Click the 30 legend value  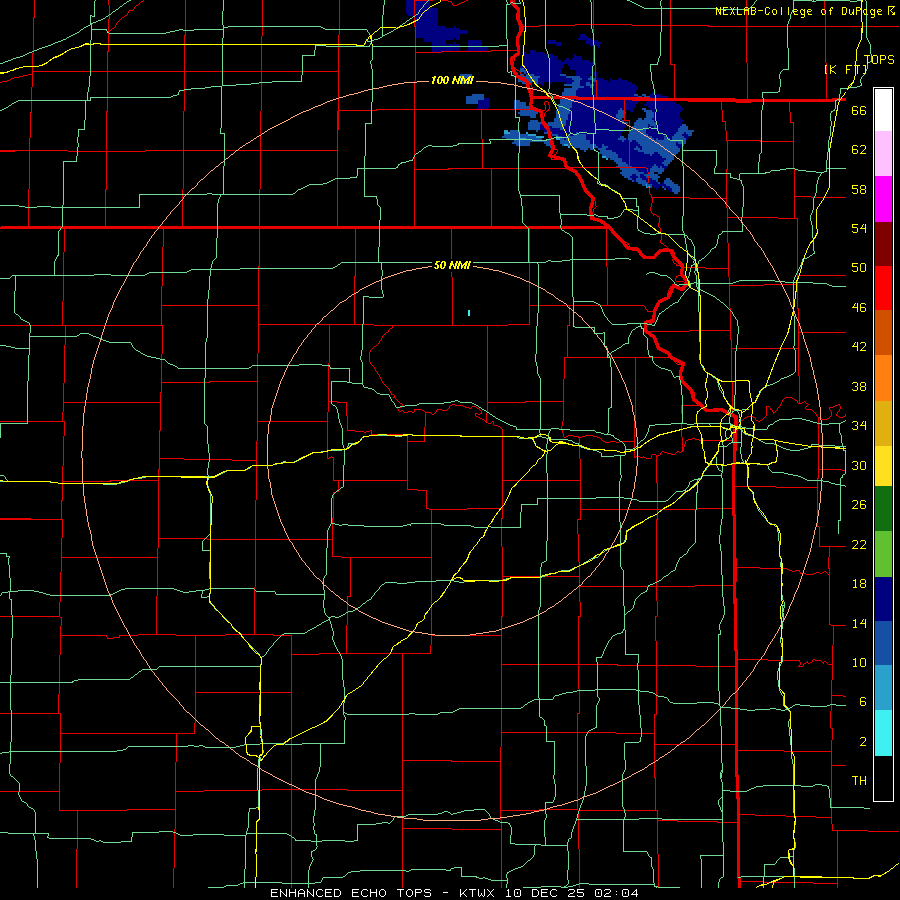(859, 465)
